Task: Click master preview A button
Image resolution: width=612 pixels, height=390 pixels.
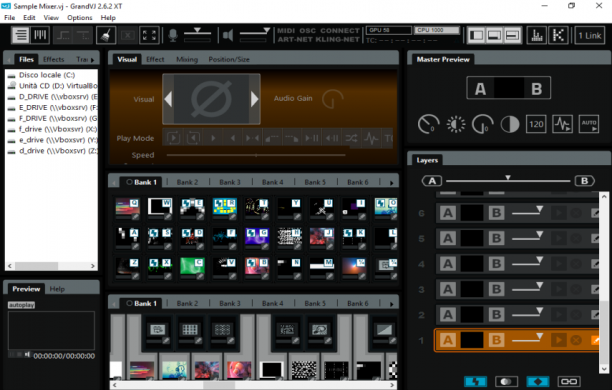Action: 480,88
